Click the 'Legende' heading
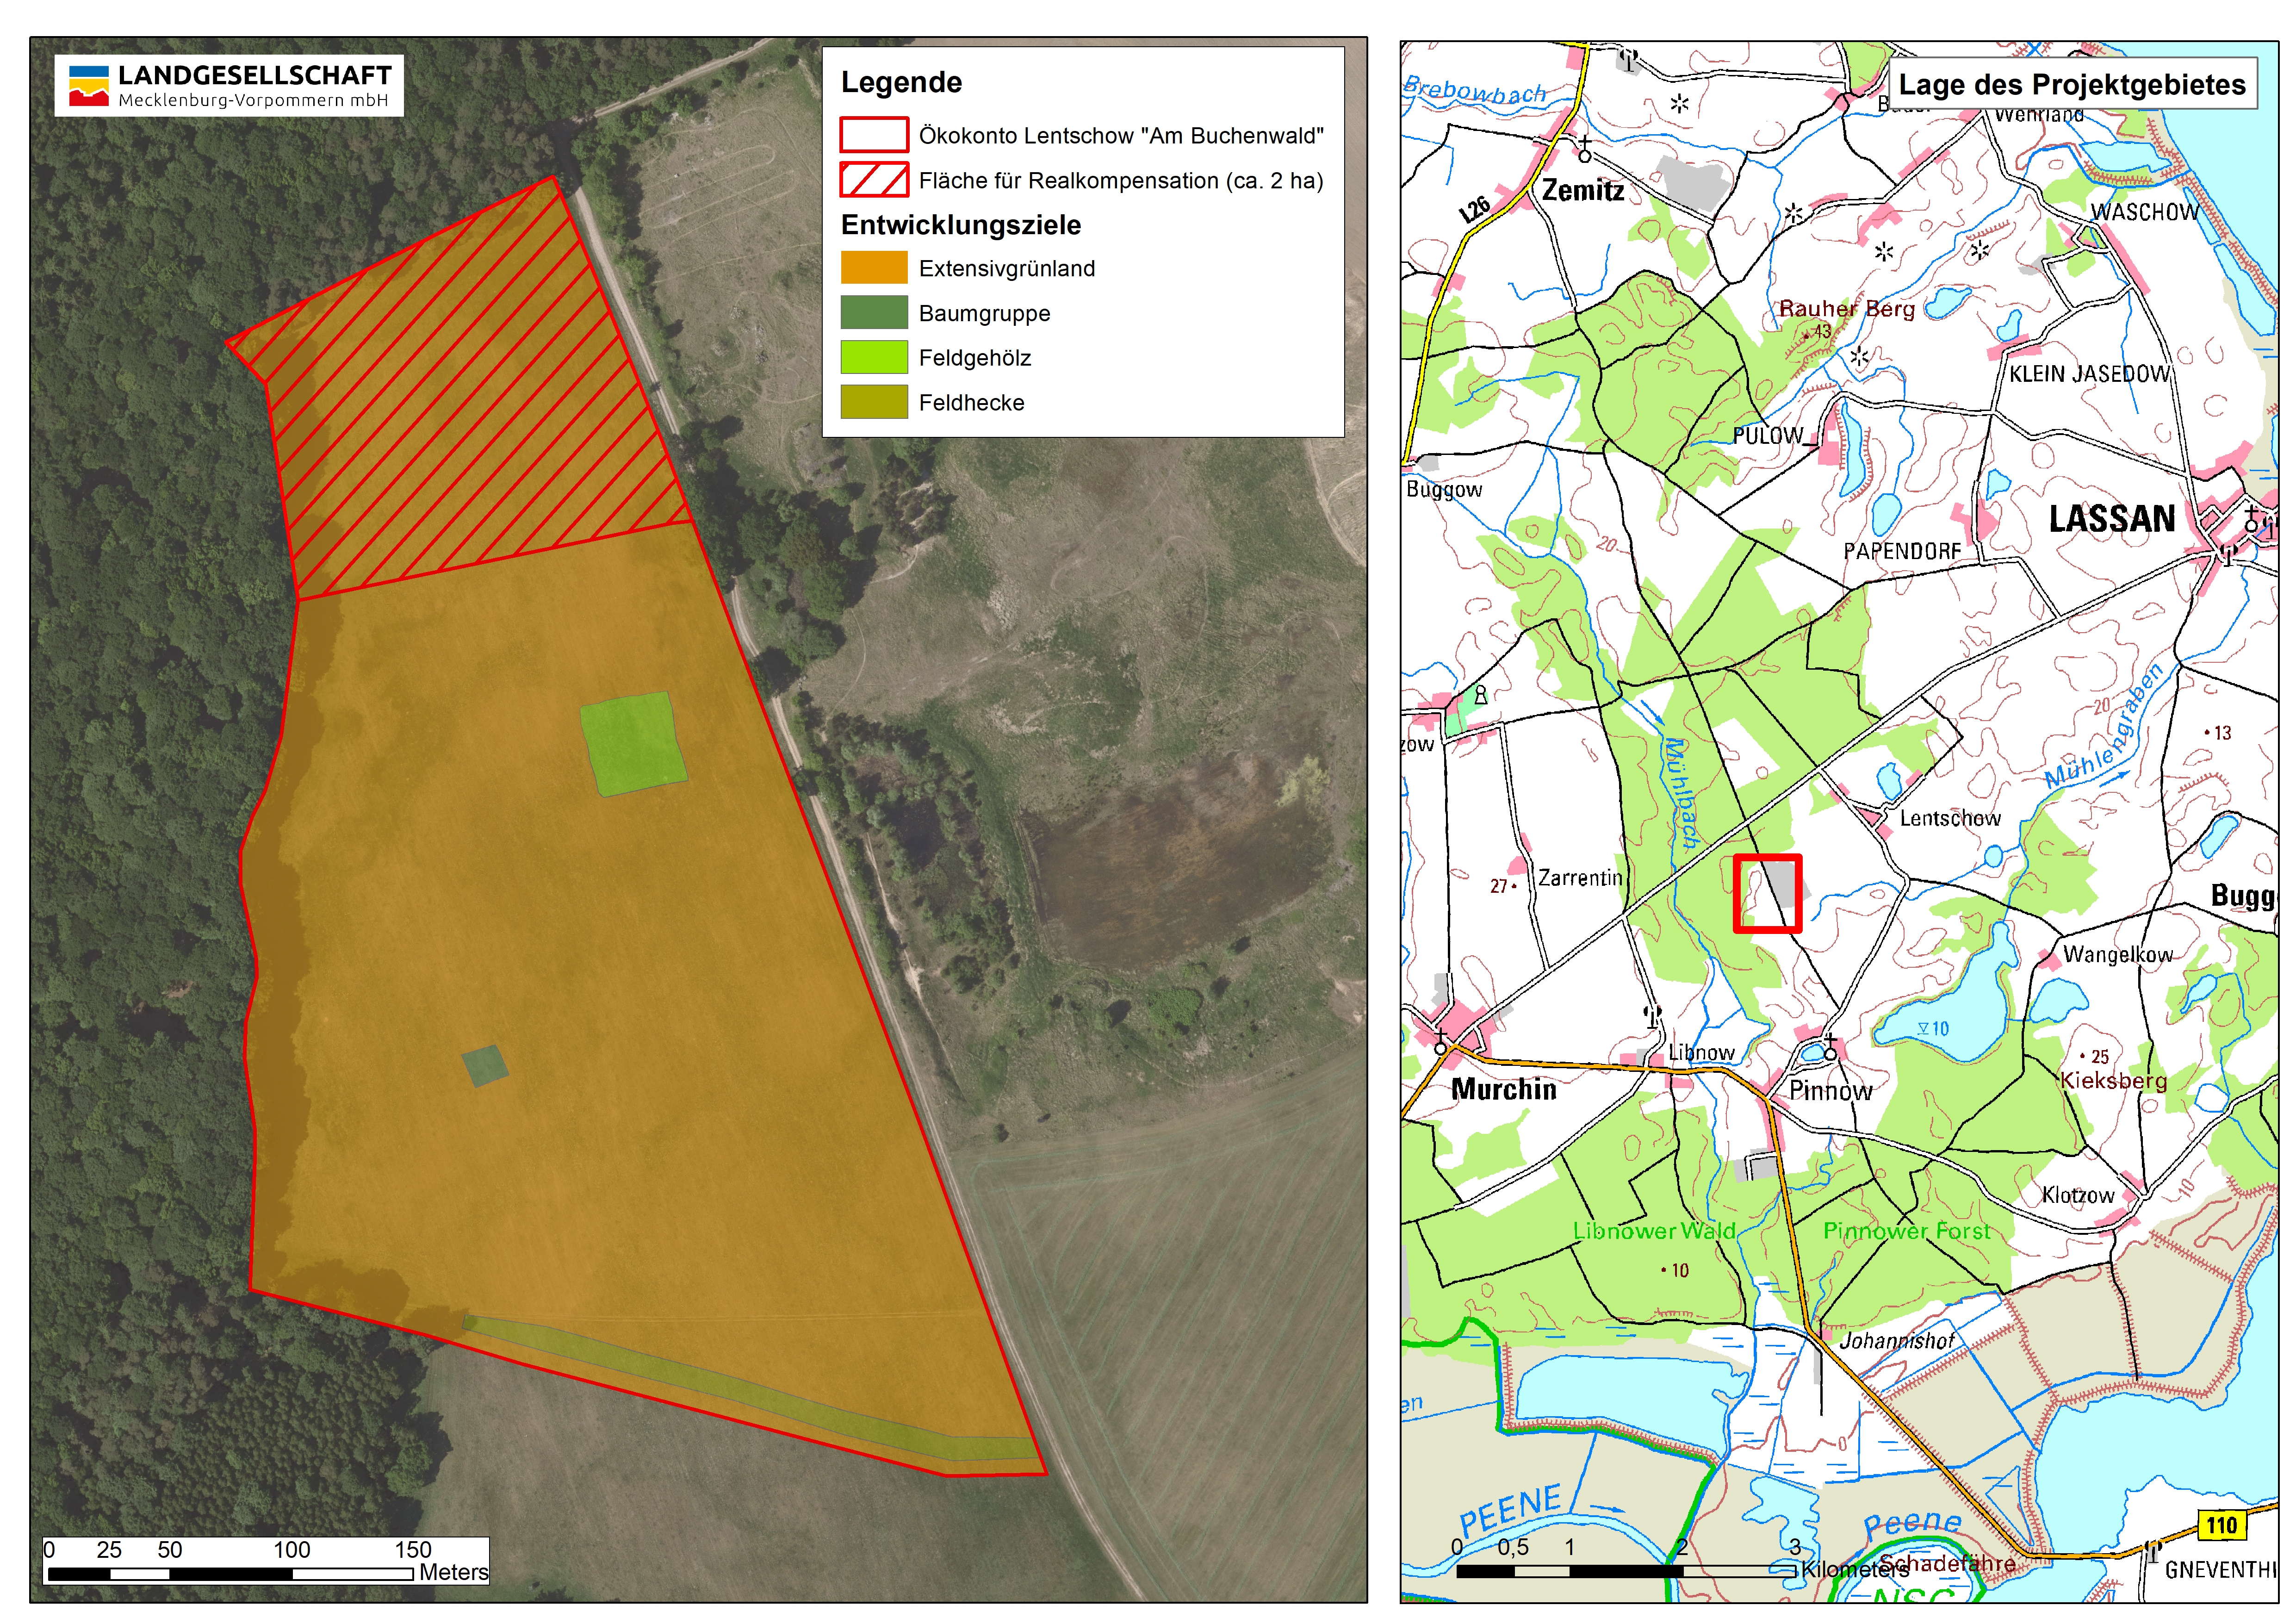This screenshot has height=1624, width=2296. click(901, 82)
